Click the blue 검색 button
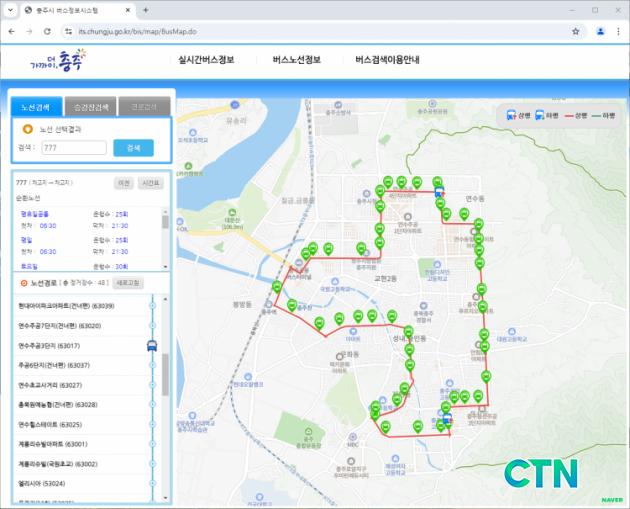Screen dimensions: 630x509 [x=133, y=148]
